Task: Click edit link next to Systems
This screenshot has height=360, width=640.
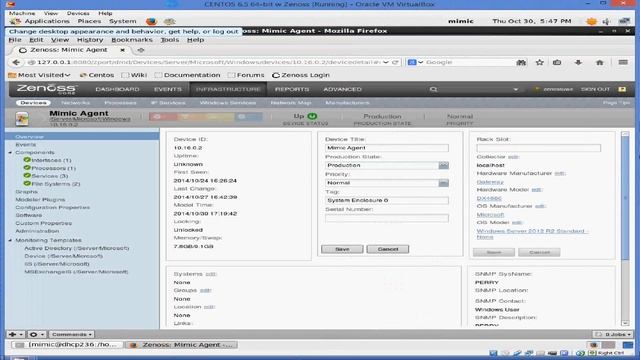Action: 211,274
